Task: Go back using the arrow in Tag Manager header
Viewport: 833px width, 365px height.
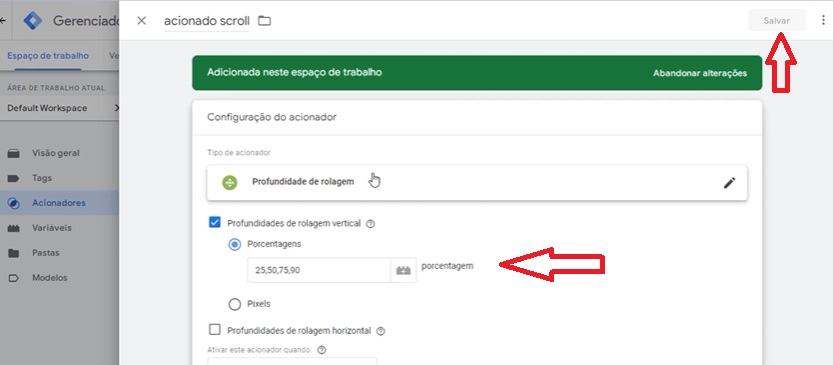Action: 3,21
